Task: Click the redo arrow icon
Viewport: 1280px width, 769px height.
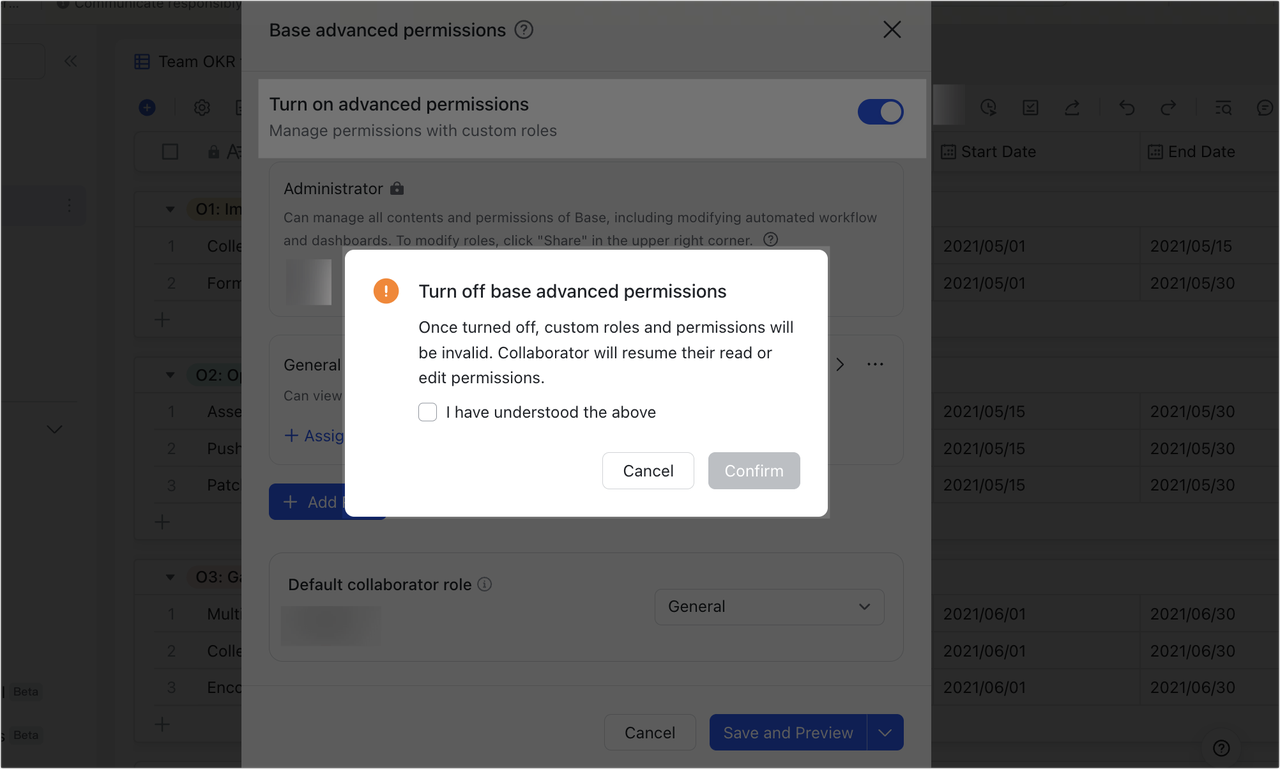Action: 1168,107
